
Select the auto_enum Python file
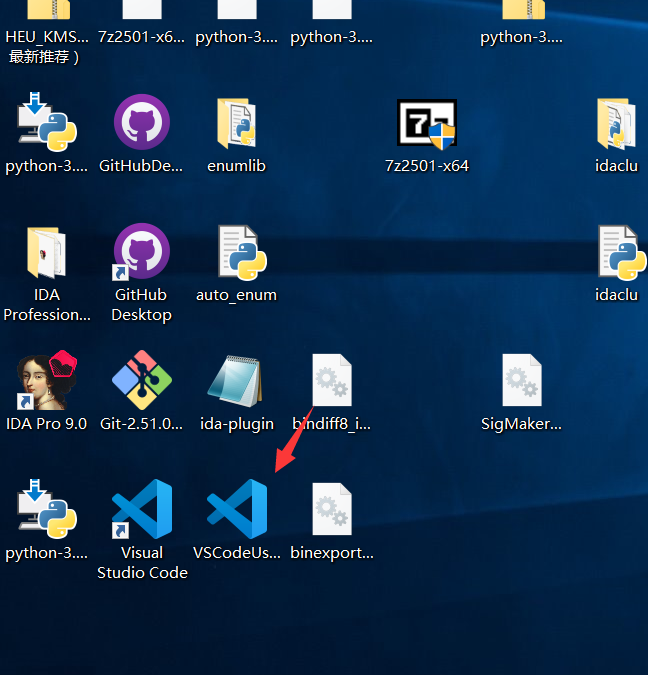point(242,253)
